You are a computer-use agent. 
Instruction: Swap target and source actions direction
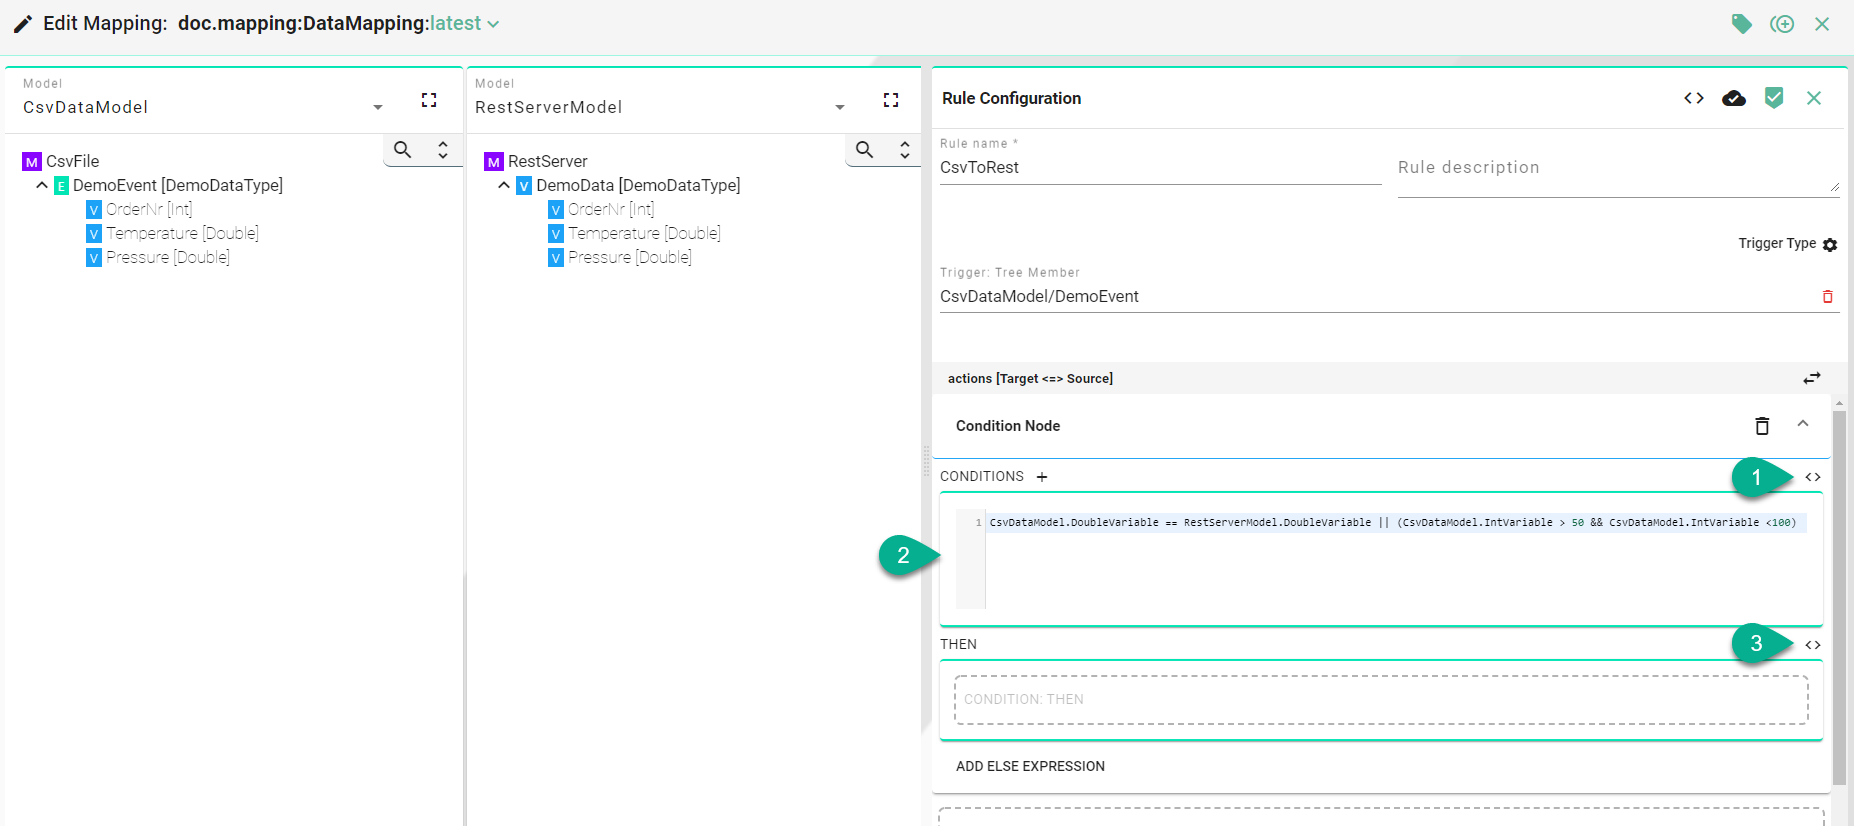click(1811, 378)
